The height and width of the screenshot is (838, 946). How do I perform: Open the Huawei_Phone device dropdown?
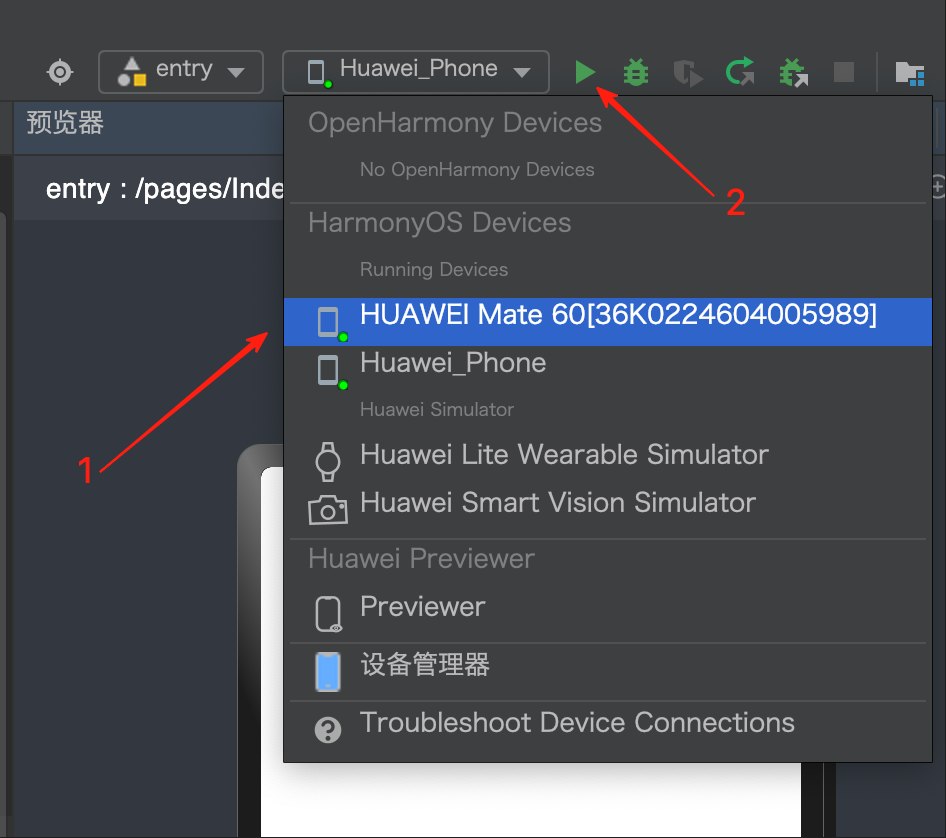416,72
